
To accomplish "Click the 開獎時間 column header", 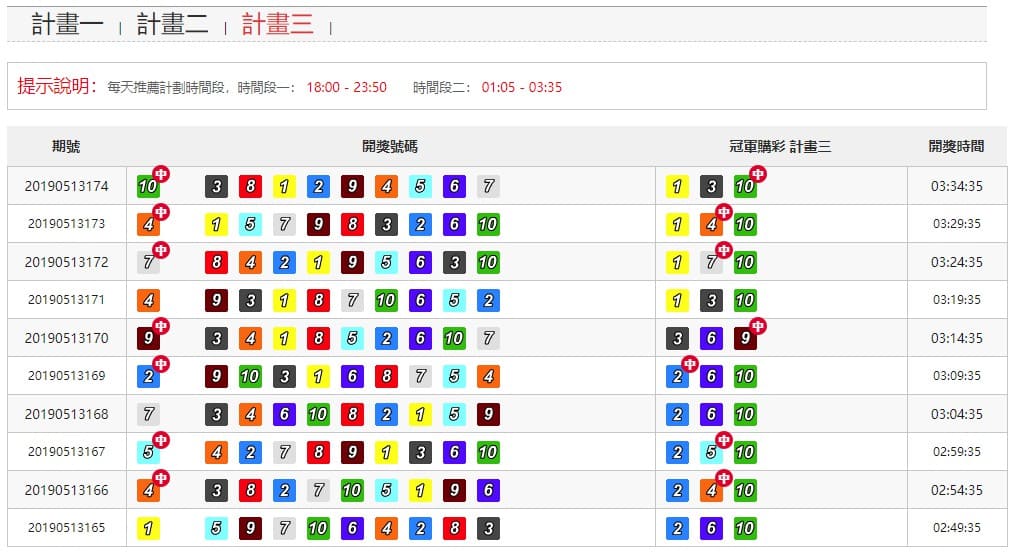I will point(956,146).
